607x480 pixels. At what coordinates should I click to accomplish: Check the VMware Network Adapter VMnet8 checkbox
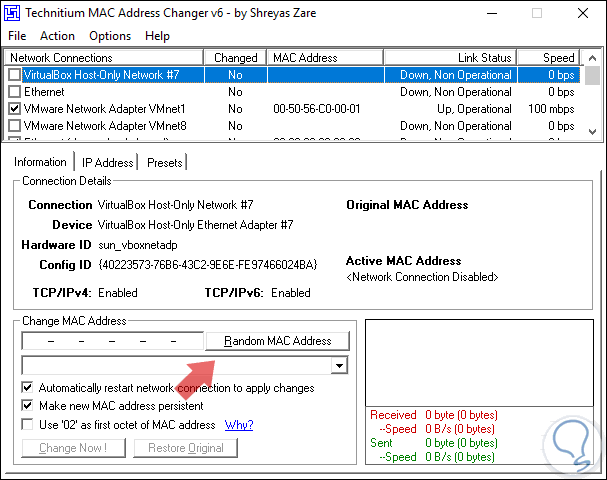(x=14, y=126)
